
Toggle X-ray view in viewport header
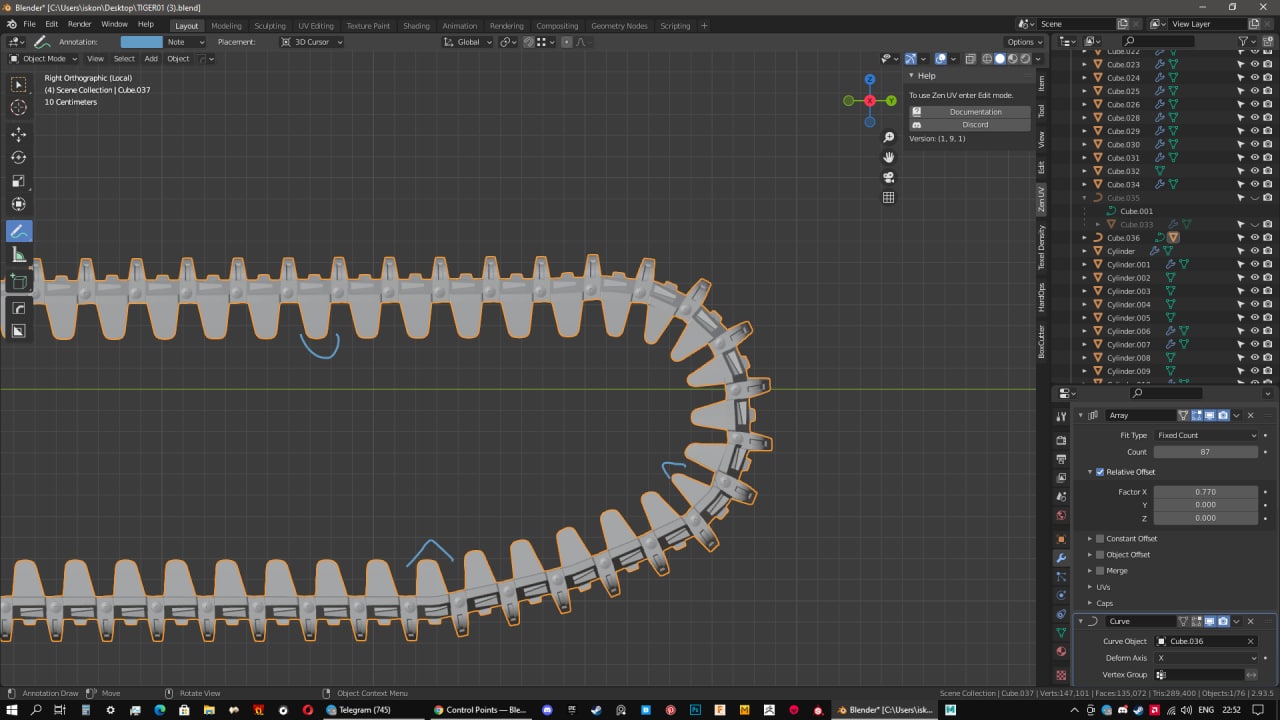coord(972,59)
